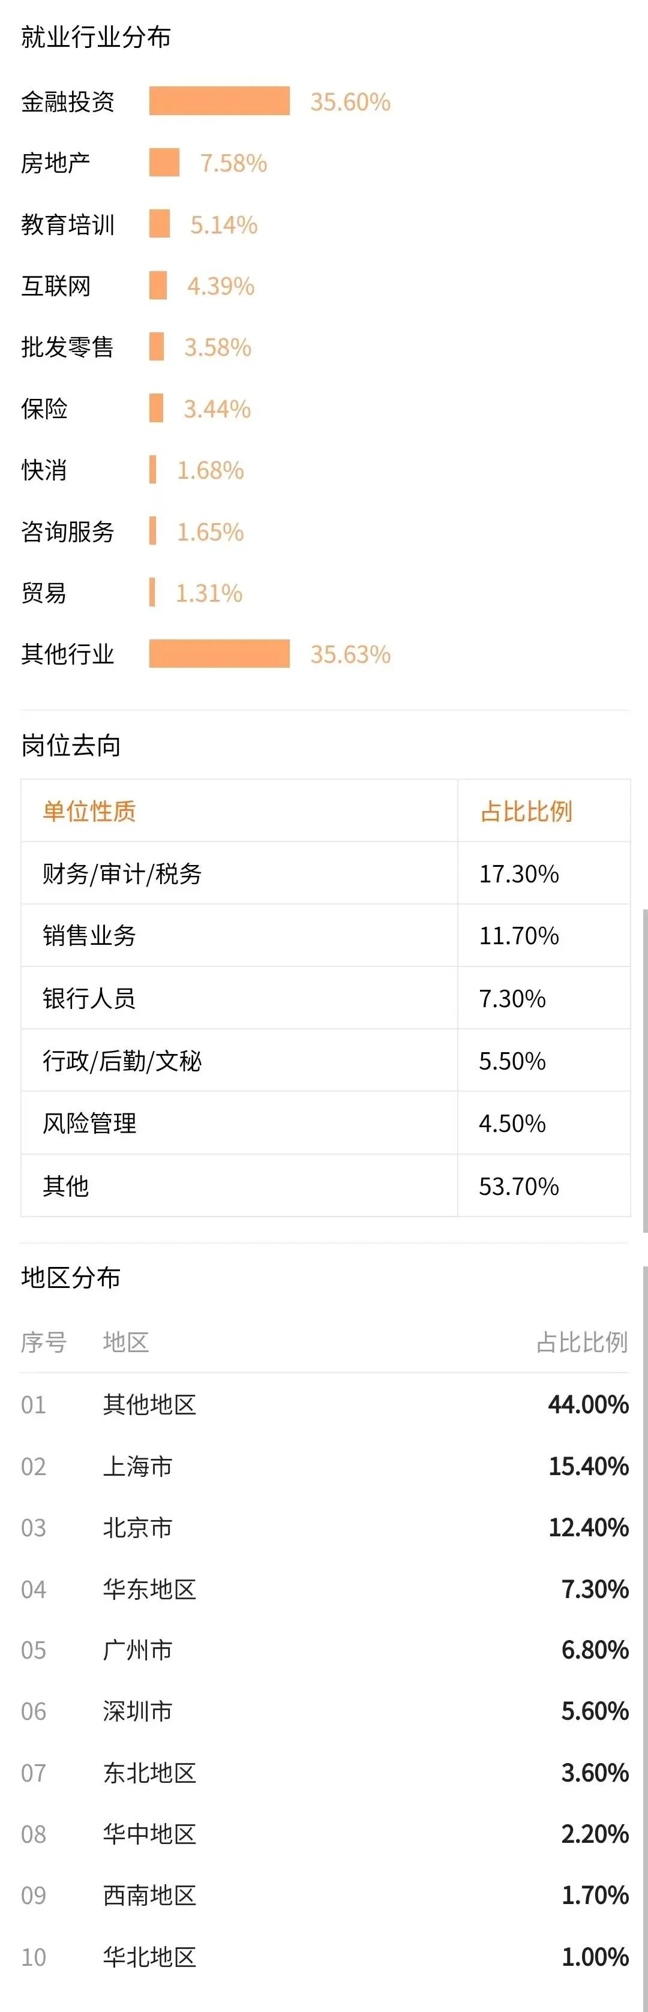The height and width of the screenshot is (2012, 648).
Task: Click the 占比比例 table column header
Action: point(526,811)
